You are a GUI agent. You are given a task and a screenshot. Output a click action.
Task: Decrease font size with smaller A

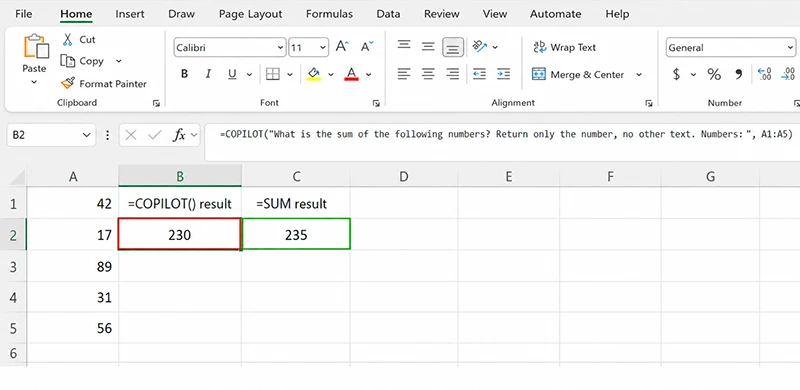367,47
